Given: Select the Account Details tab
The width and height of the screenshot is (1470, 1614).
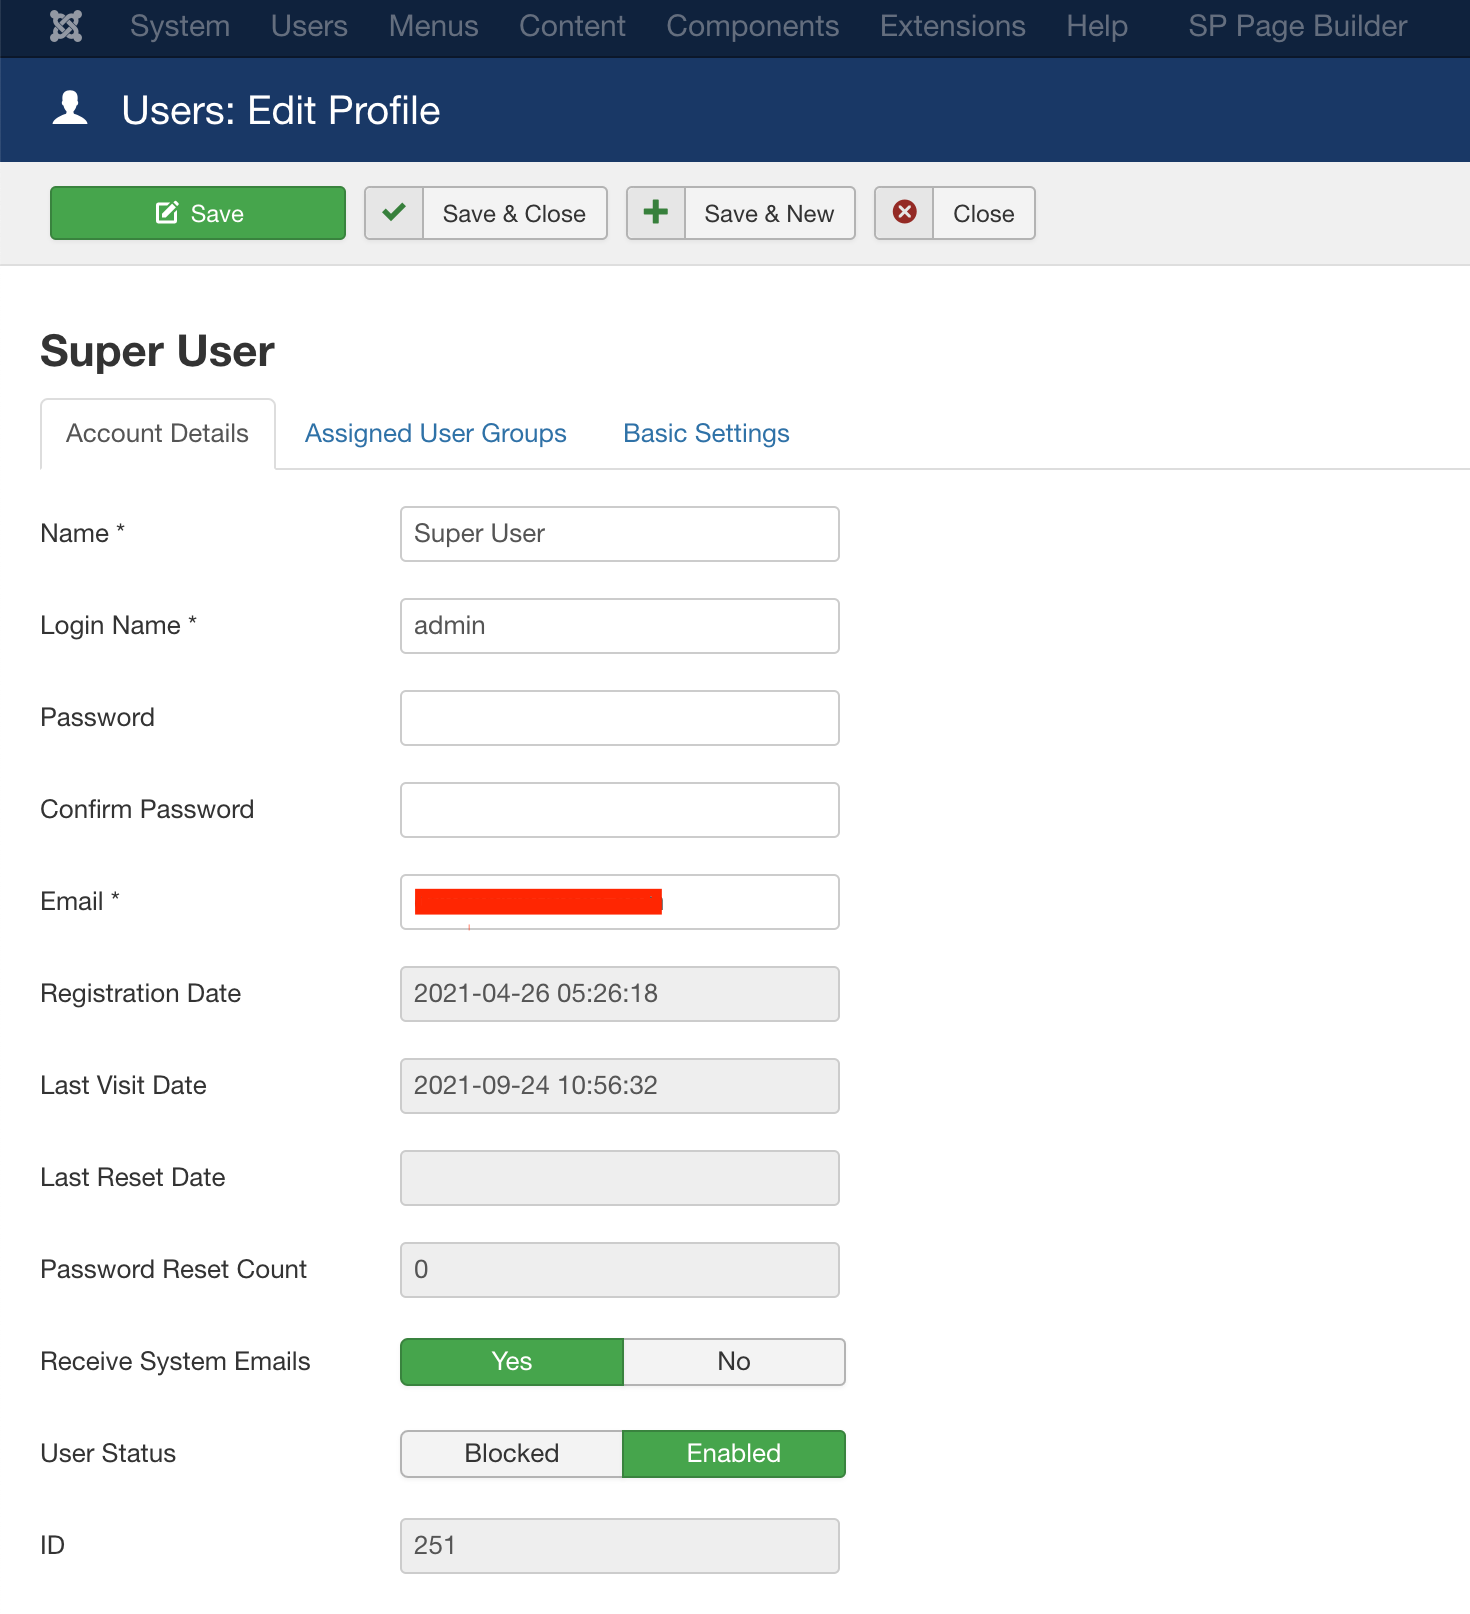Looking at the screenshot, I should (x=158, y=434).
